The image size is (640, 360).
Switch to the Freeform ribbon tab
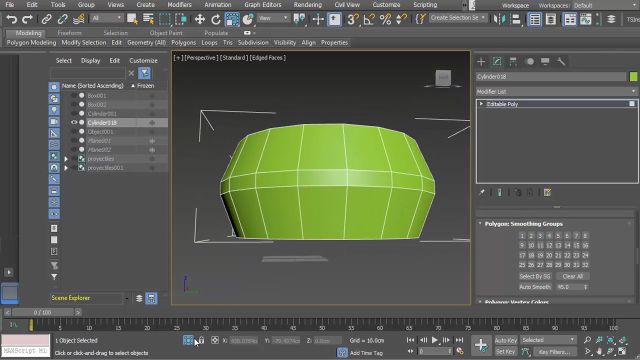(69, 33)
